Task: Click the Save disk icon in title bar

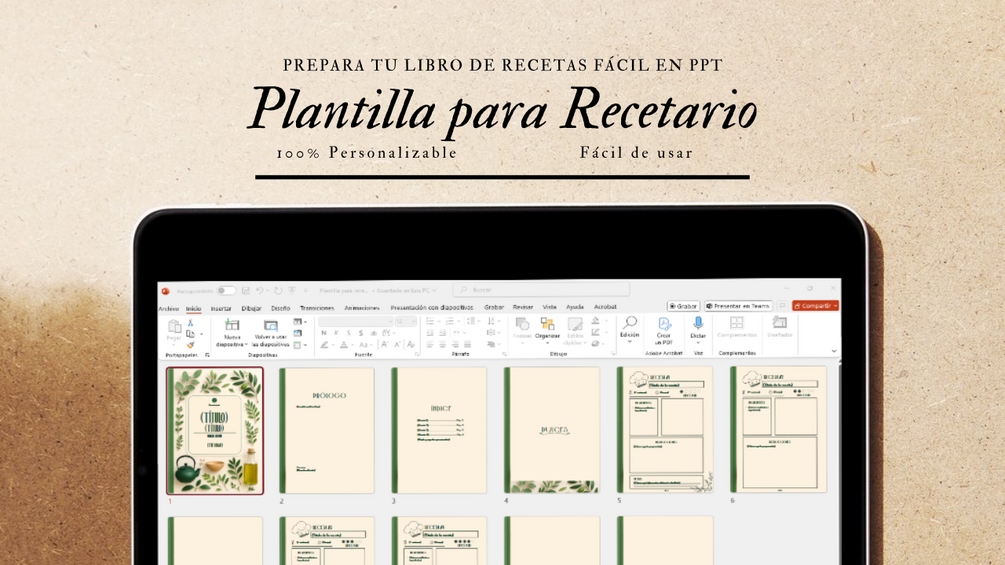Action: point(245,291)
